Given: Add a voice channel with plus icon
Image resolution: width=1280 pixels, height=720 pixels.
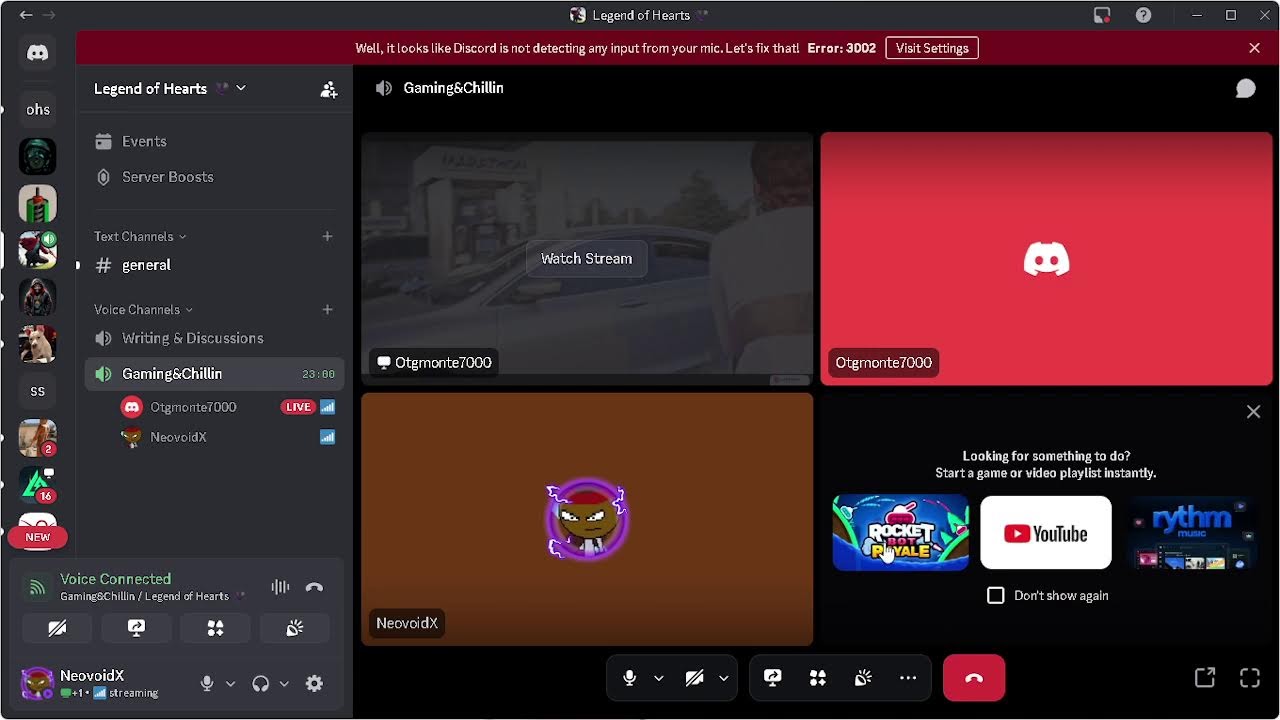Looking at the screenshot, I should coord(327,309).
